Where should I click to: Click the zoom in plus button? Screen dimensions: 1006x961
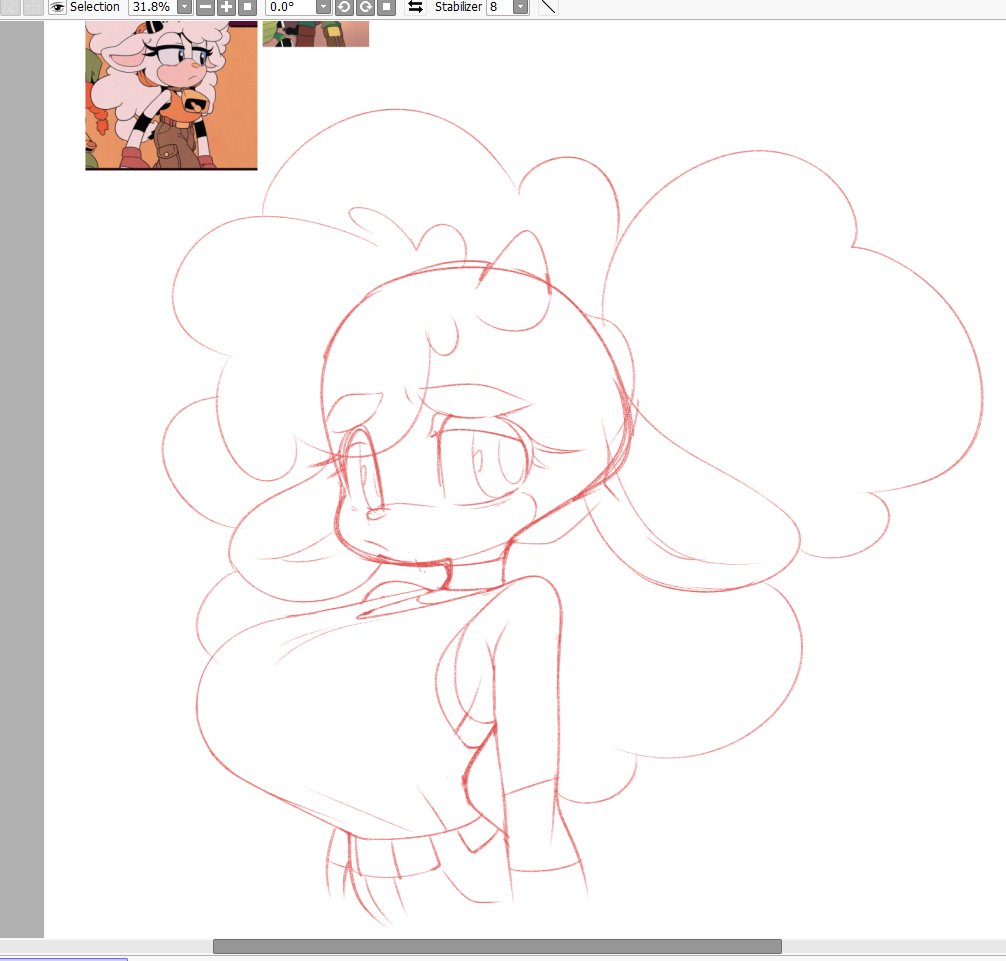click(x=226, y=7)
